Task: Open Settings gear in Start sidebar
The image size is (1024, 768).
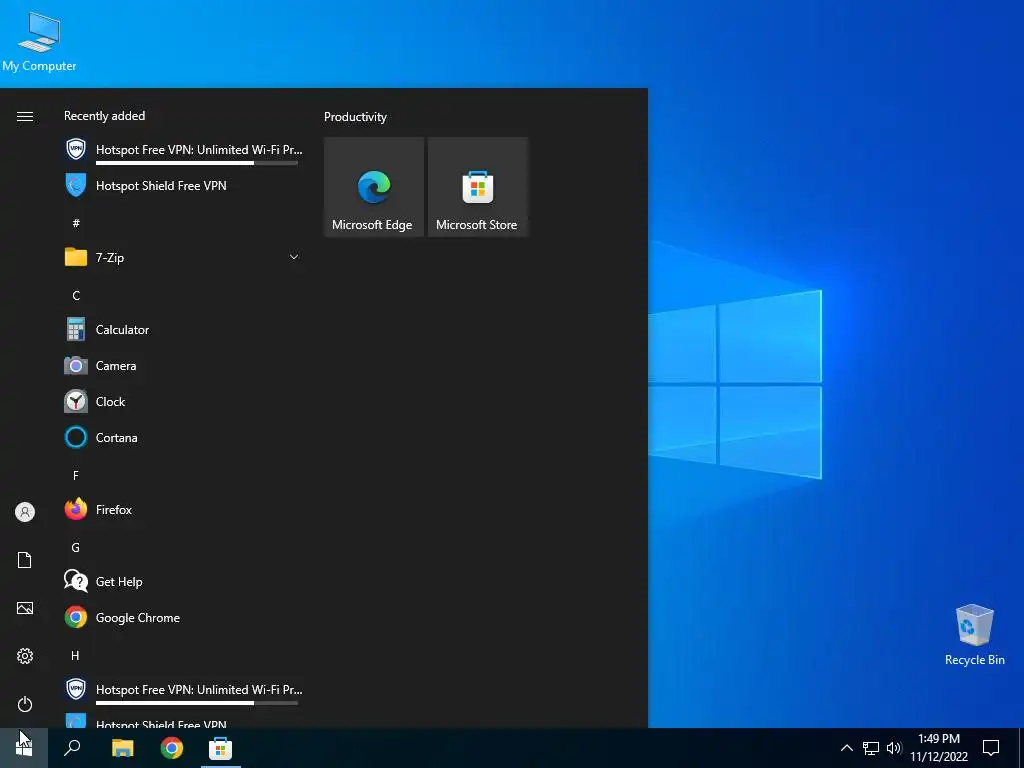Action: 25,656
